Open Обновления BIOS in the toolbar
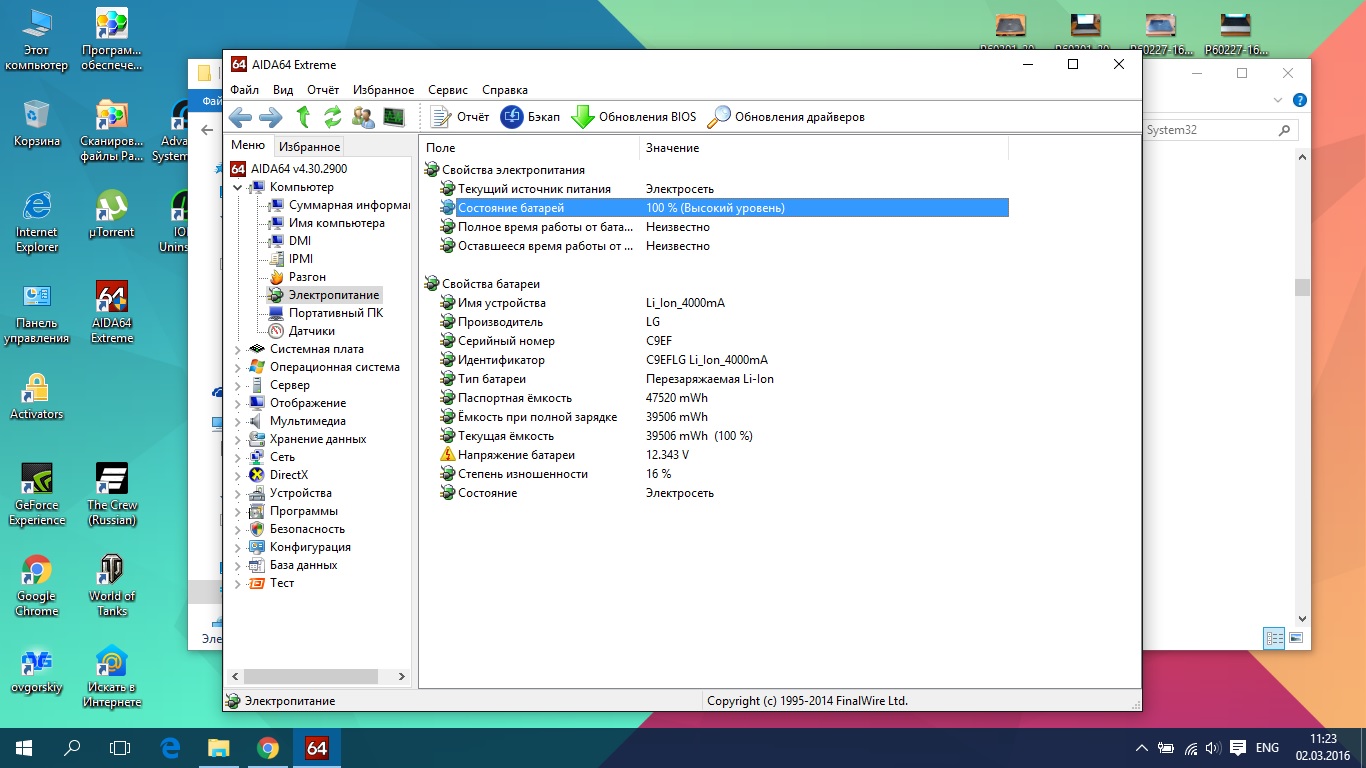1366x768 pixels. pos(633,117)
